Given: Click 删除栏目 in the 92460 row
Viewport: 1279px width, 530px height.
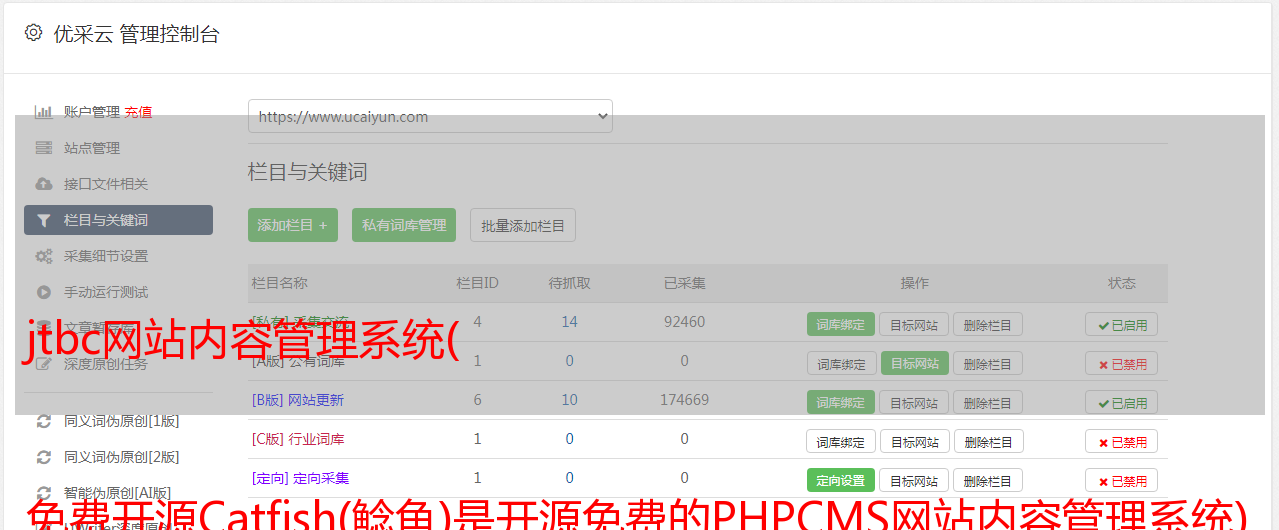Looking at the screenshot, I should 987,324.
